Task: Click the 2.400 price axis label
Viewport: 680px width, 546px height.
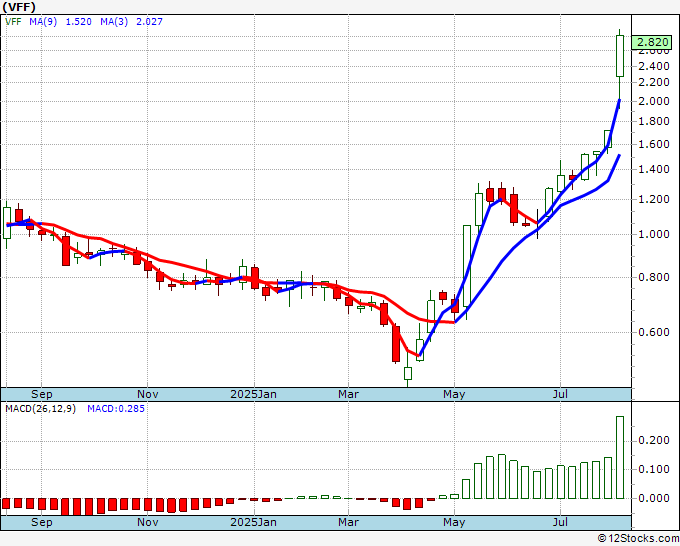Action: (654, 66)
